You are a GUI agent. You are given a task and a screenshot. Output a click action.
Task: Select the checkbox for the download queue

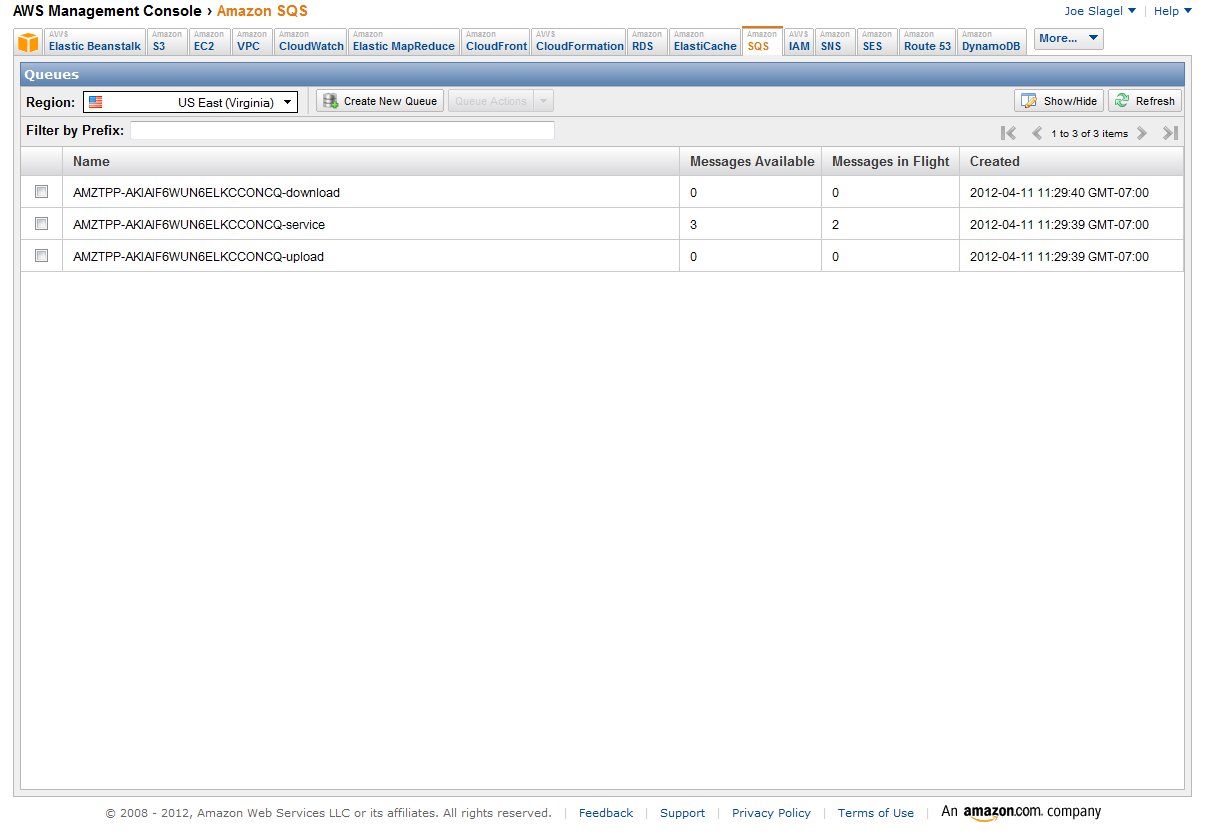(x=41, y=191)
